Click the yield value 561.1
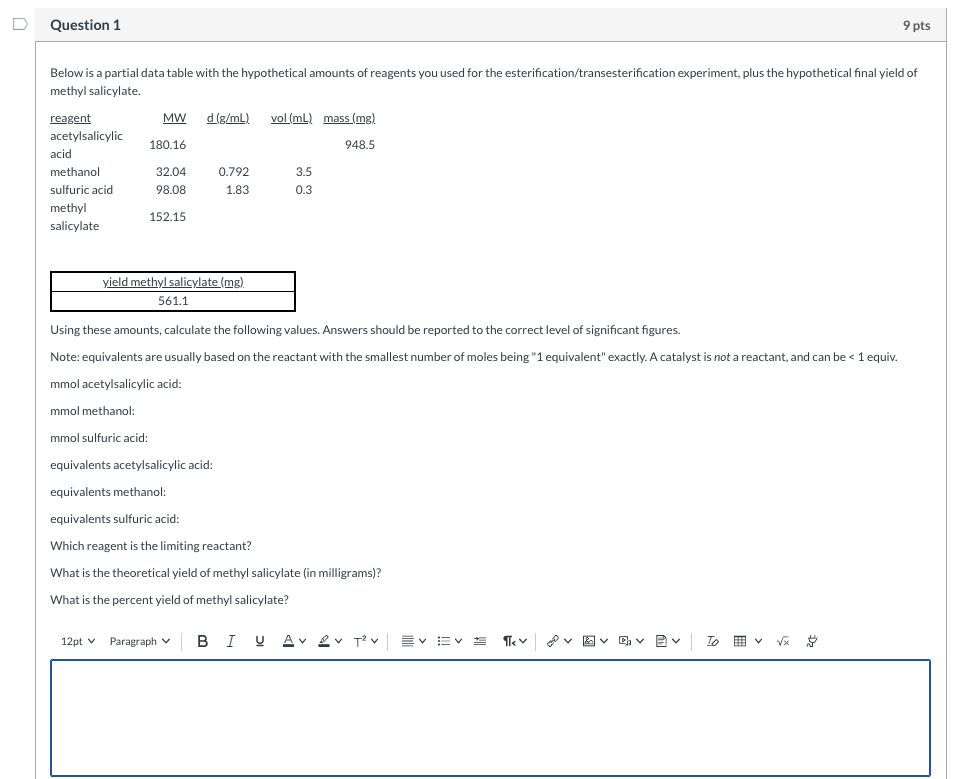Viewport: 958px width, 779px height. [173, 301]
